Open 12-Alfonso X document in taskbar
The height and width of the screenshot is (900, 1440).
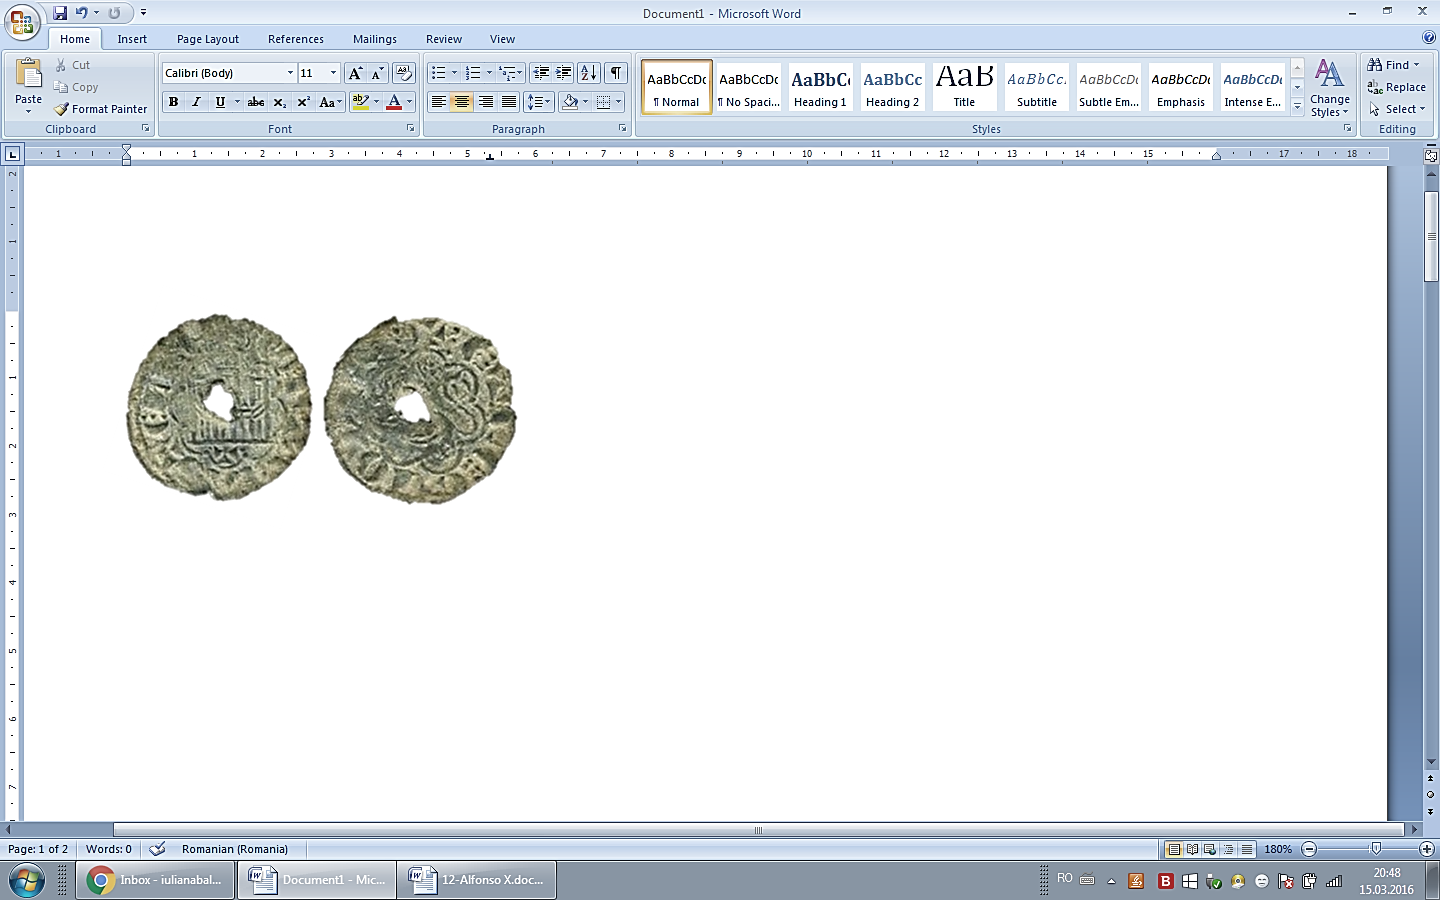[x=477, y=880]
